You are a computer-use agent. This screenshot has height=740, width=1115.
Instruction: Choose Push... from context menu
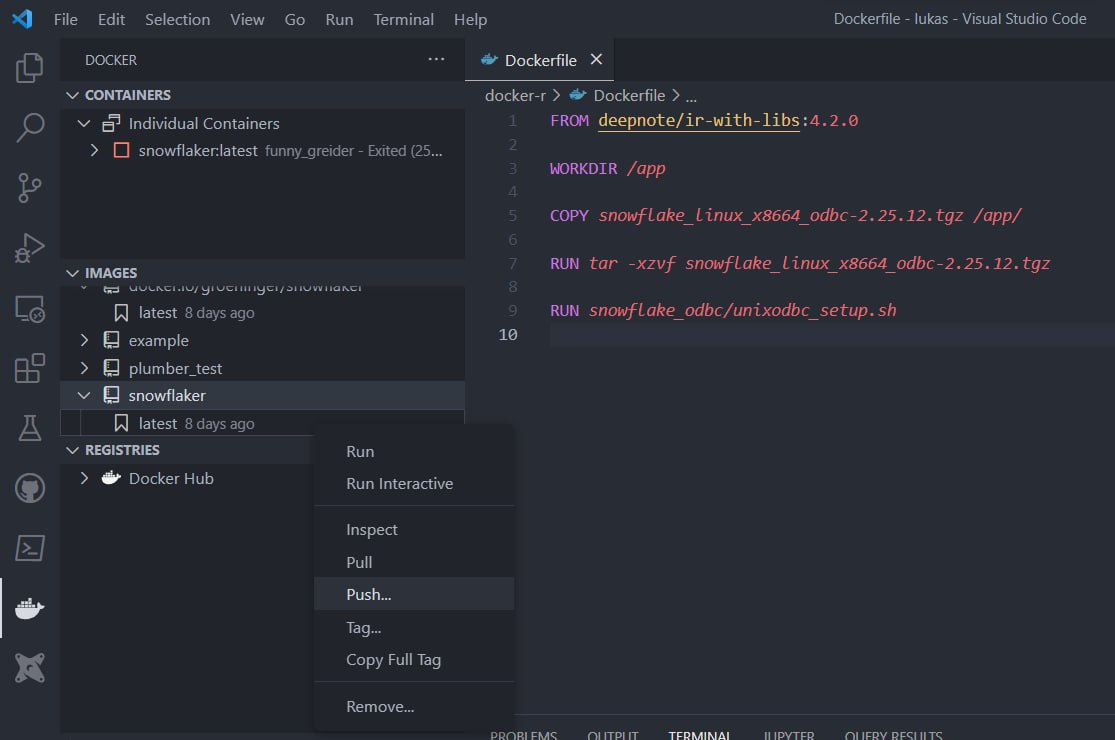coord(414,594)
